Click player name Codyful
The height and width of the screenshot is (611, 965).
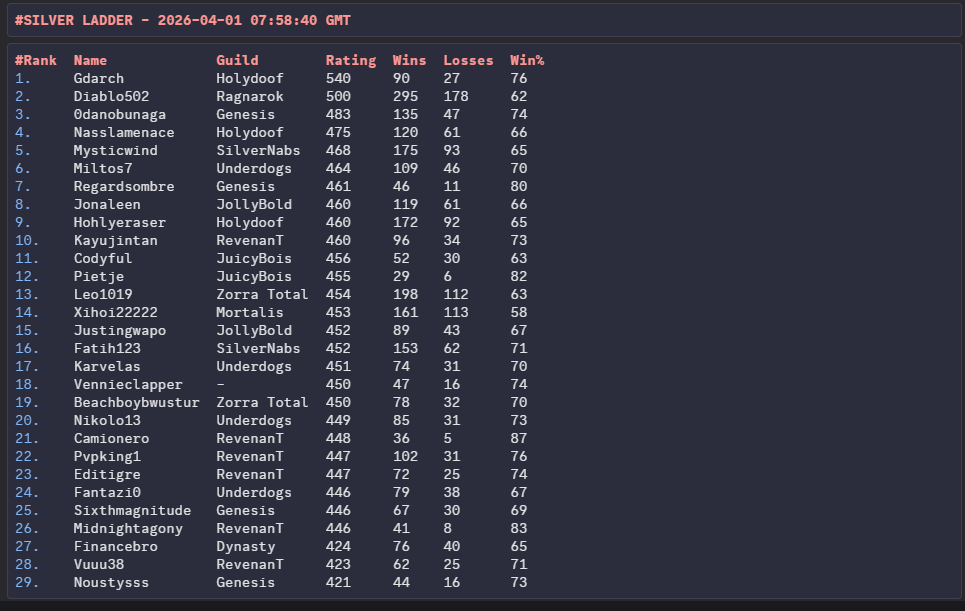(103, 258)
